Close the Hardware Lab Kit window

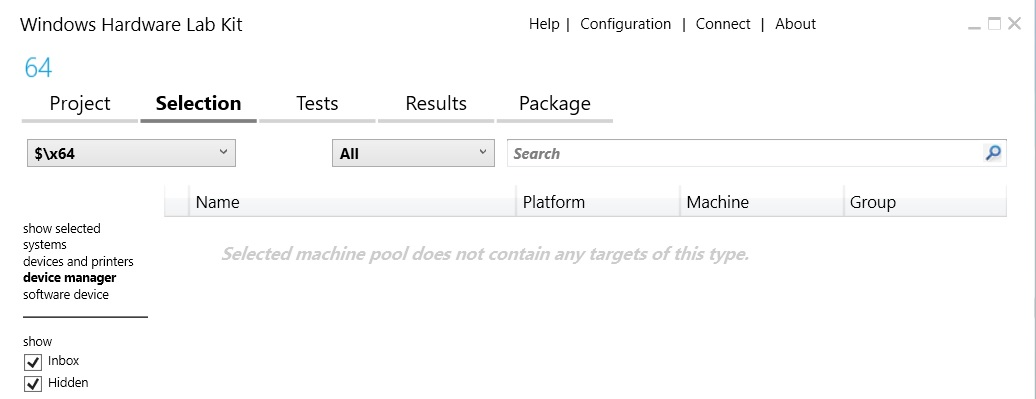1014,24
